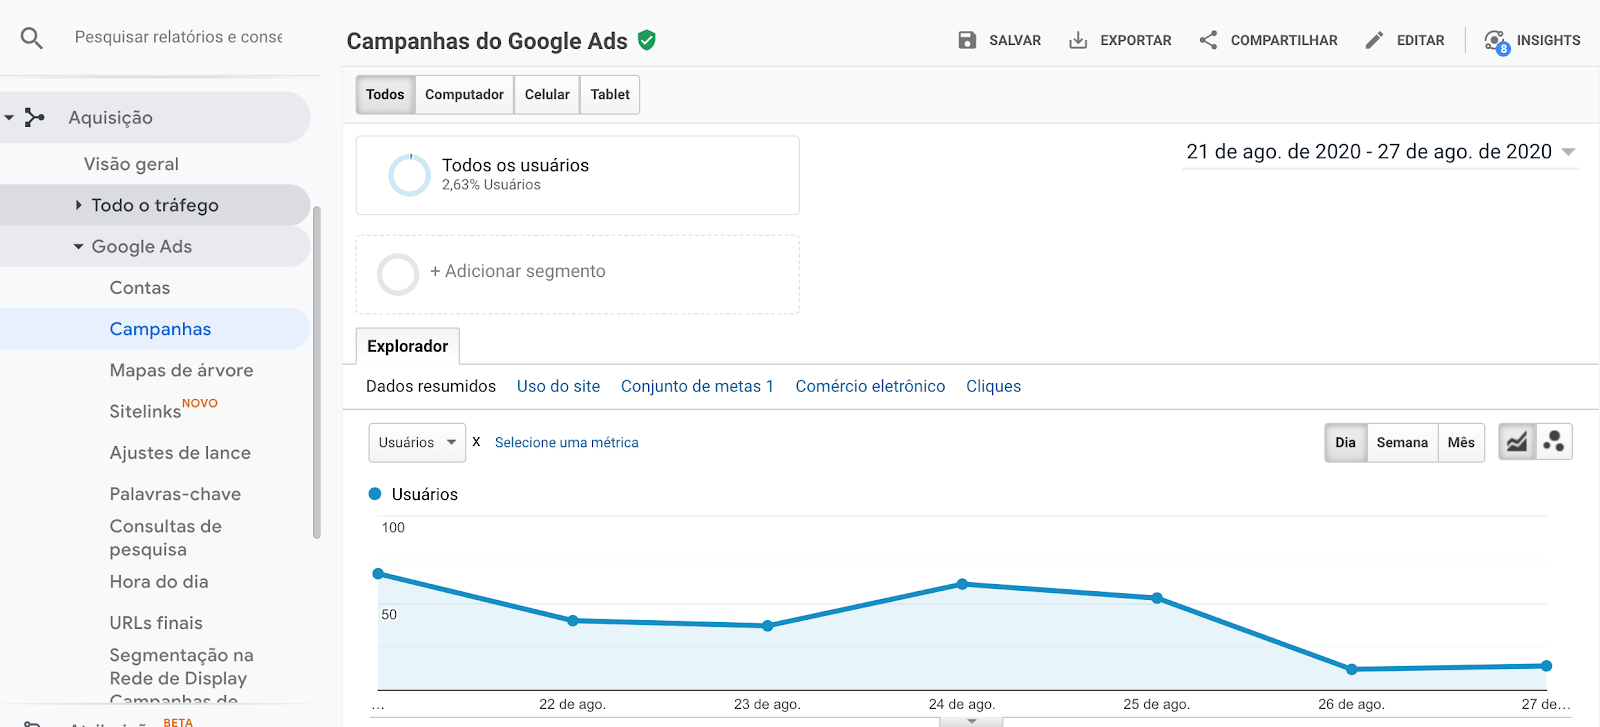The height and width of the screenshot is (727, 1600).
Task: Click the SALVAR button label
Action: pyautogui.click(x=1015, y=40)
